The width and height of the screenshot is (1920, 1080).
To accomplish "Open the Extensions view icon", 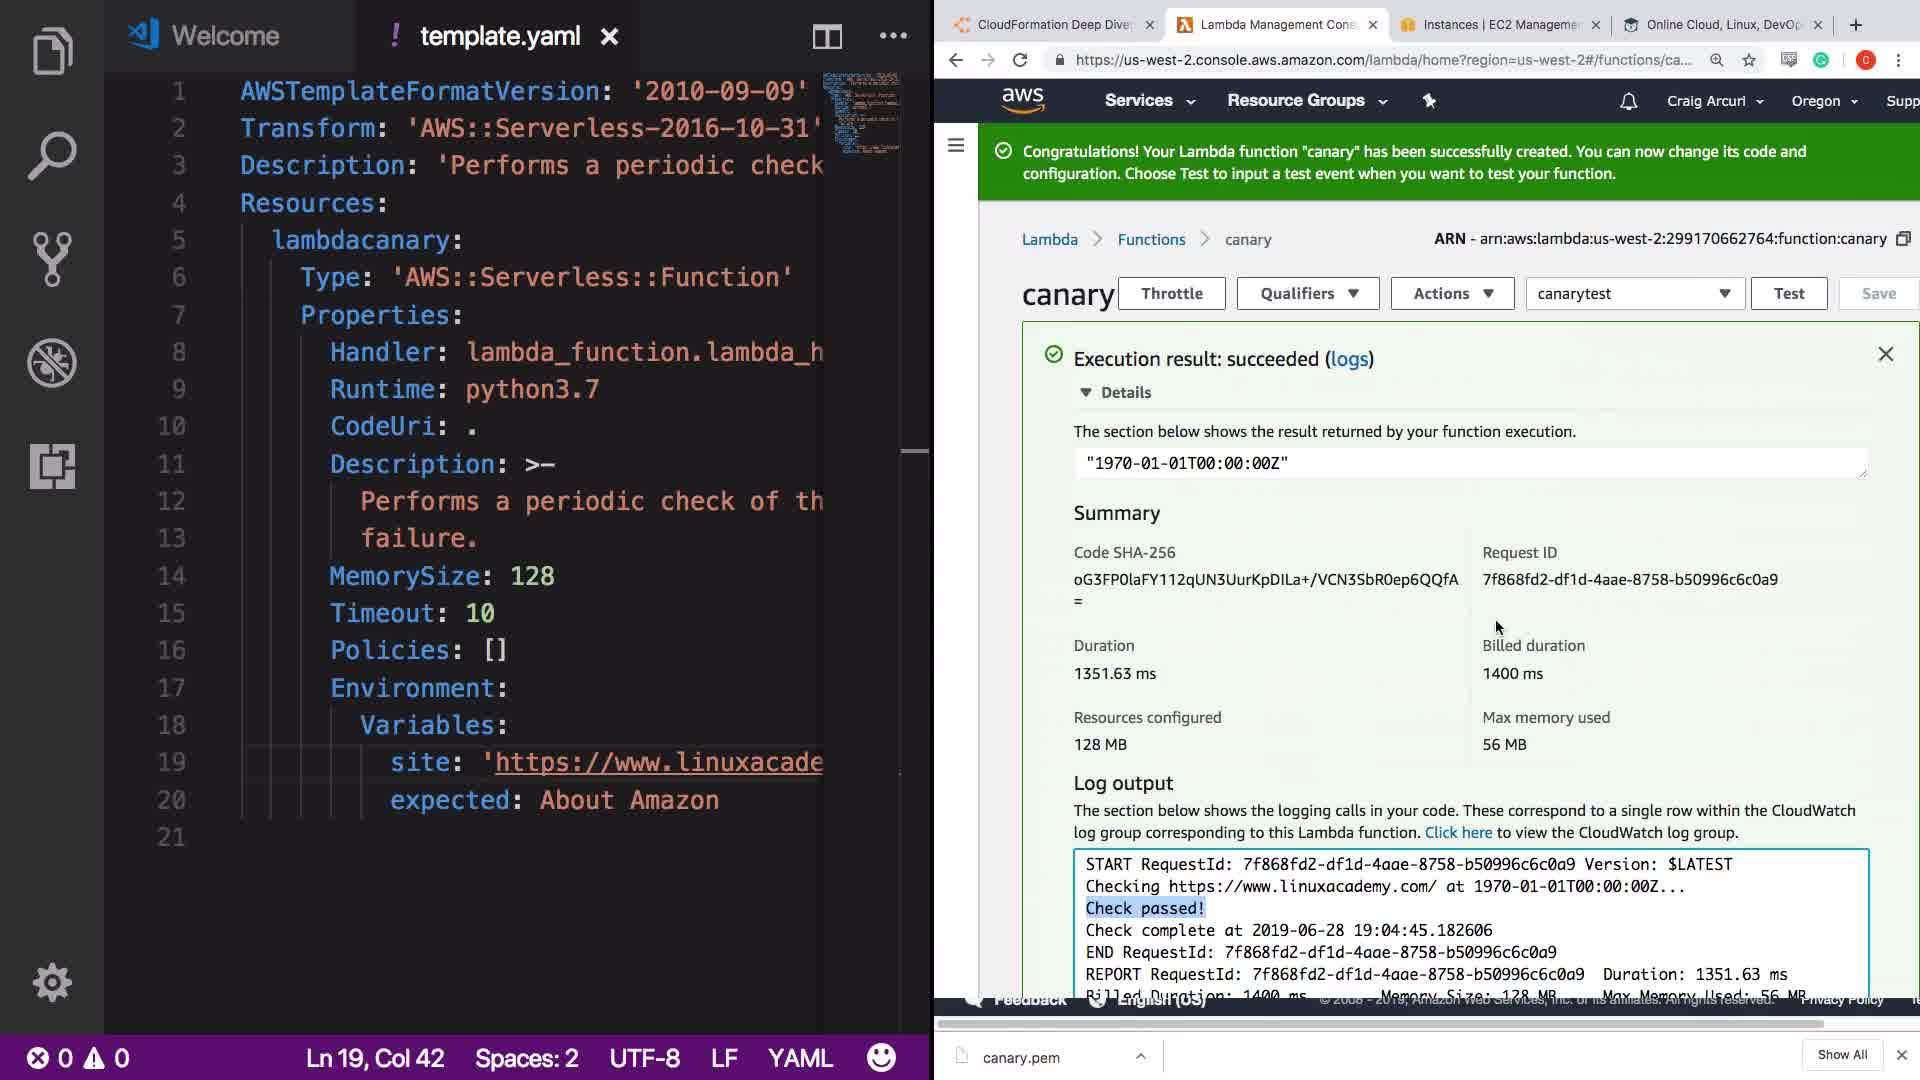I will 52,466.
